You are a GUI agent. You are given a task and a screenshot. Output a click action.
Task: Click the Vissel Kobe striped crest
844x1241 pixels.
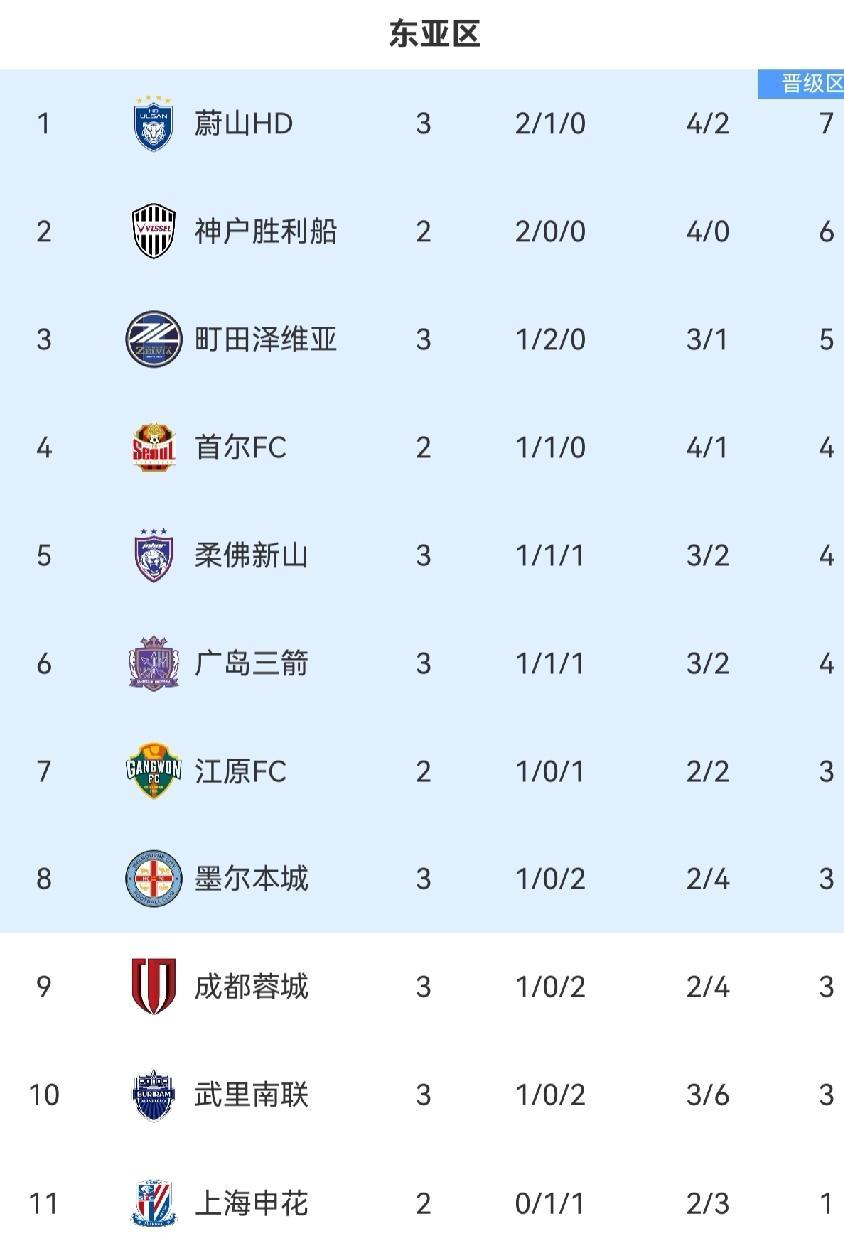(x=154, y=231)
